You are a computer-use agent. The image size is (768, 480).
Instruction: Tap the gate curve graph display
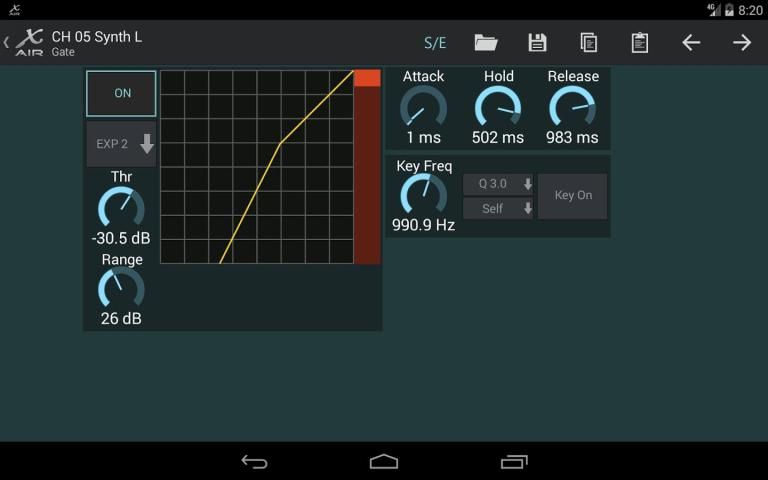coord(257,167)
